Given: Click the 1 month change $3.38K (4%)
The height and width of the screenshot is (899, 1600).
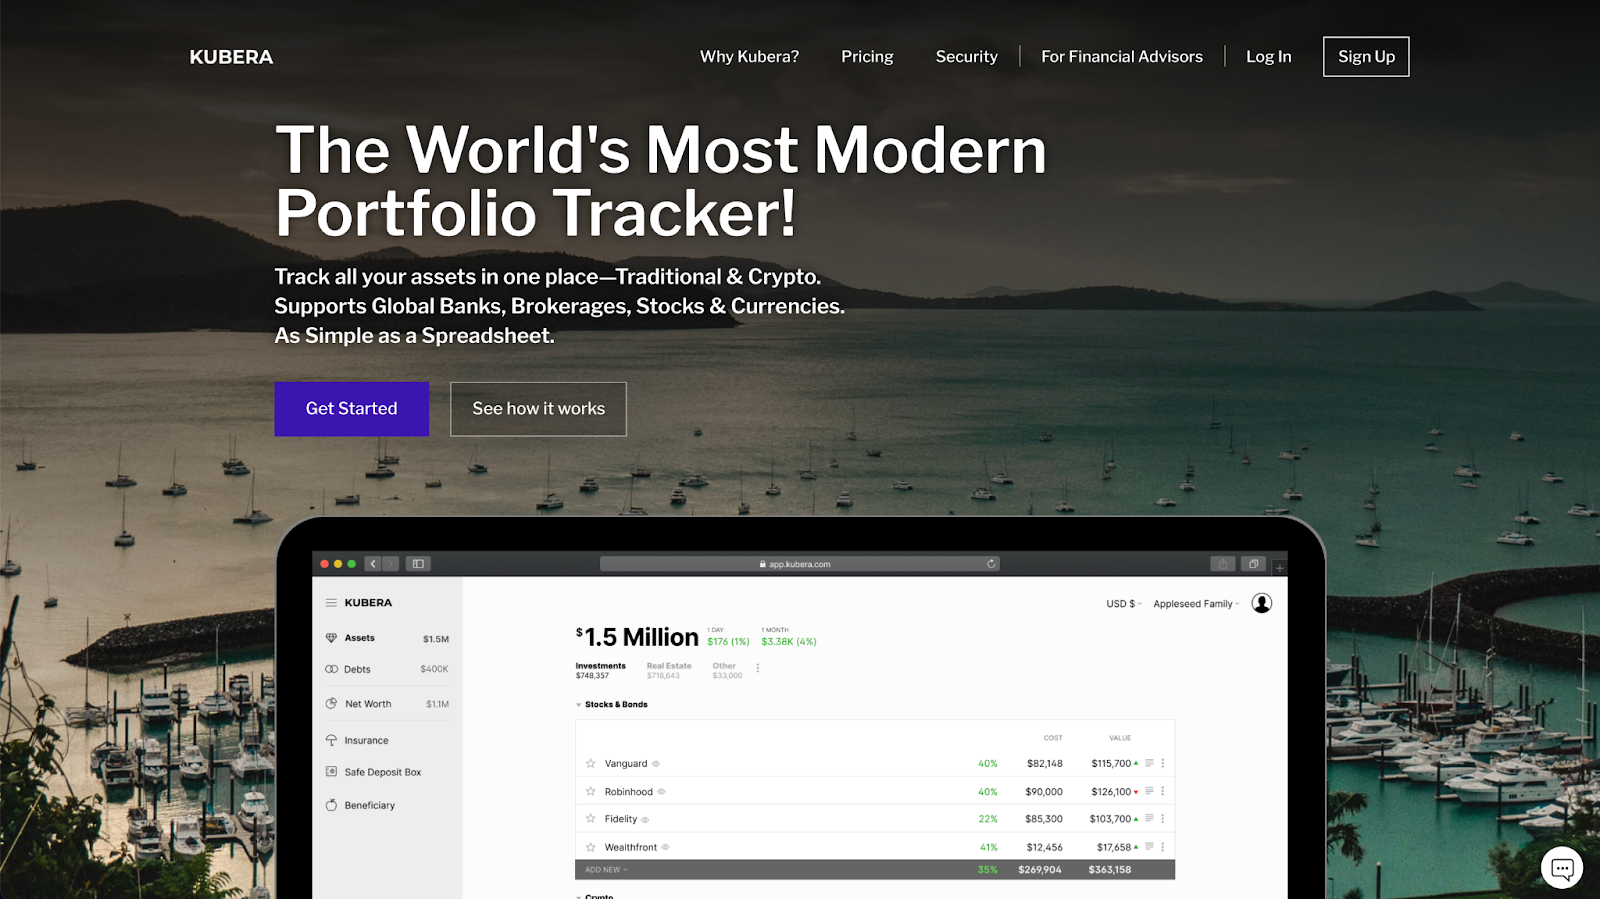Looking at the screenshot, I should [x=789, y=642].
